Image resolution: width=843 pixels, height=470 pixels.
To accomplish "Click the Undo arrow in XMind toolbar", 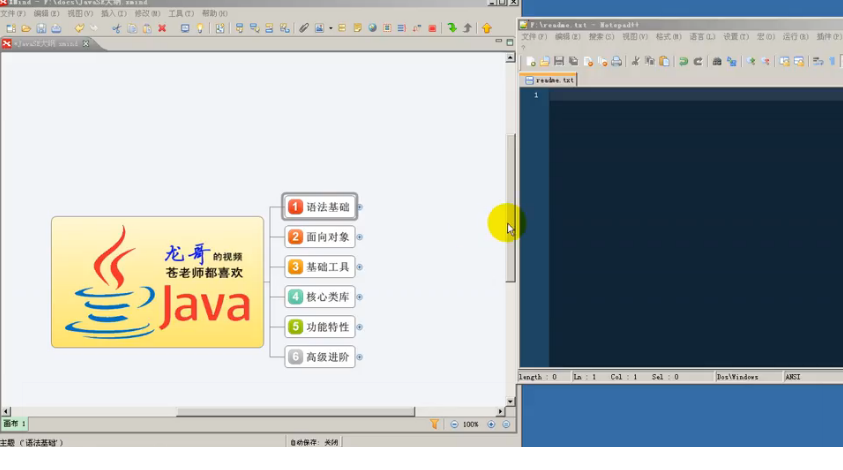I will [79, 28].
